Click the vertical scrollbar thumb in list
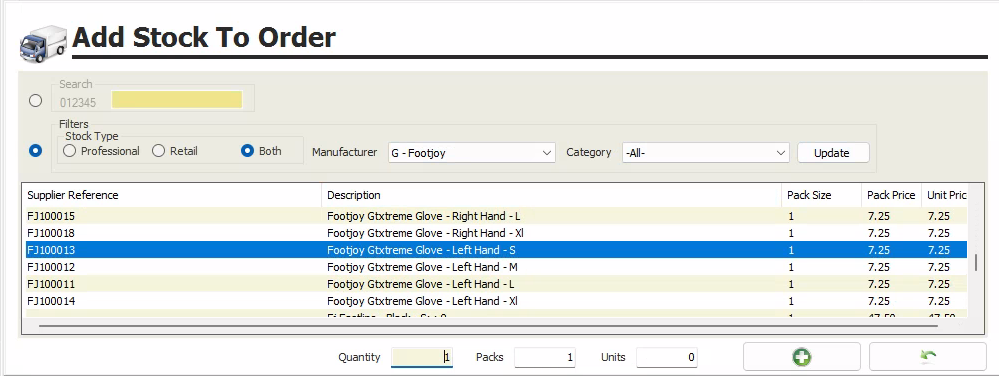The image size is (999, 376). pos(975,263)
